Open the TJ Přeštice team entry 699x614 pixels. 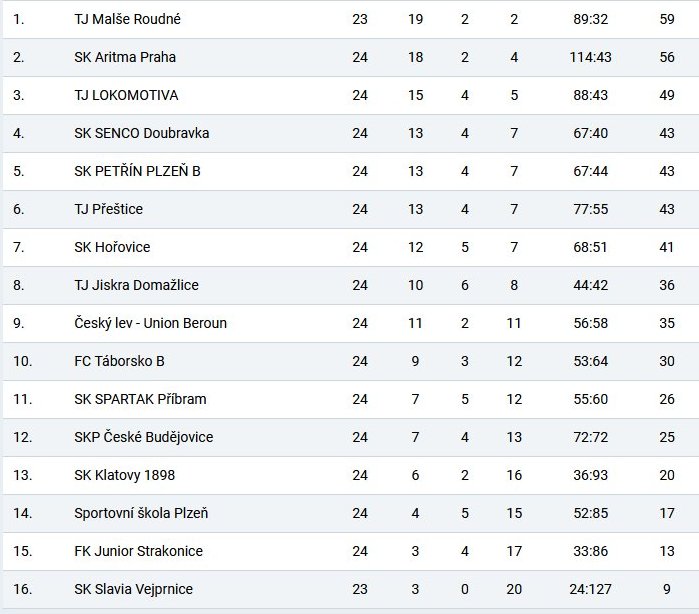coord(108,209)
